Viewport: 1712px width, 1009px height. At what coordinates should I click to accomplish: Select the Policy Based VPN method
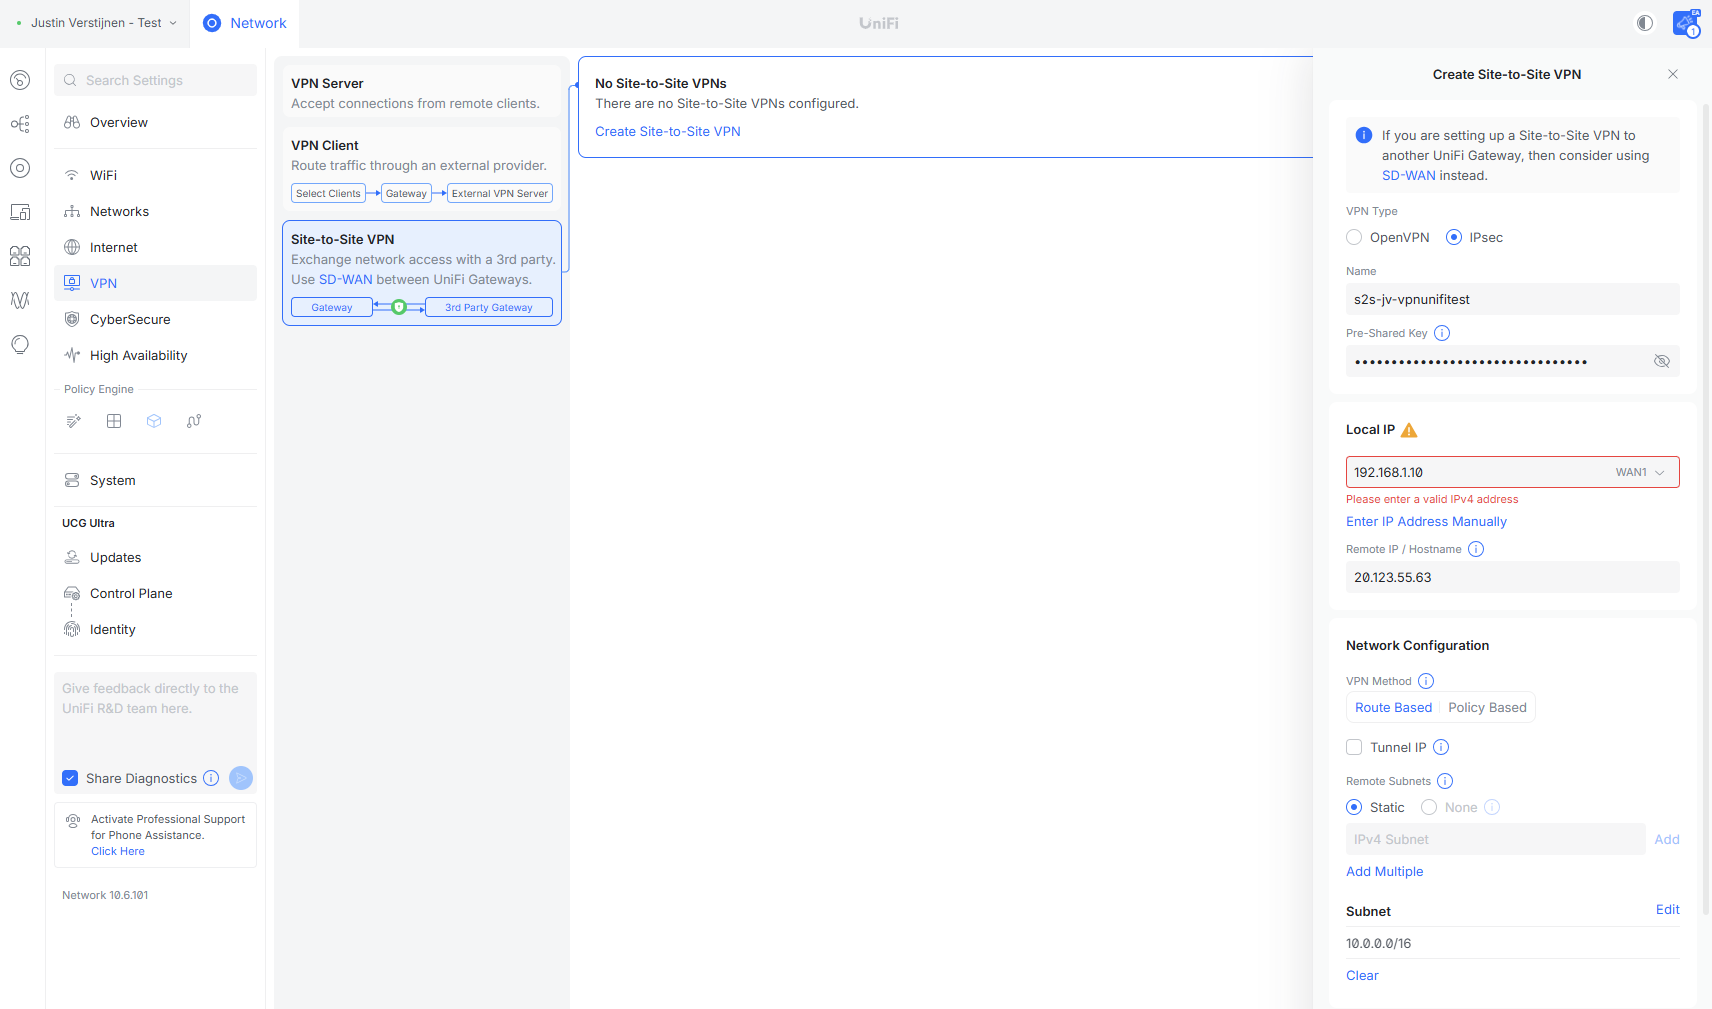pos(1487,707)
